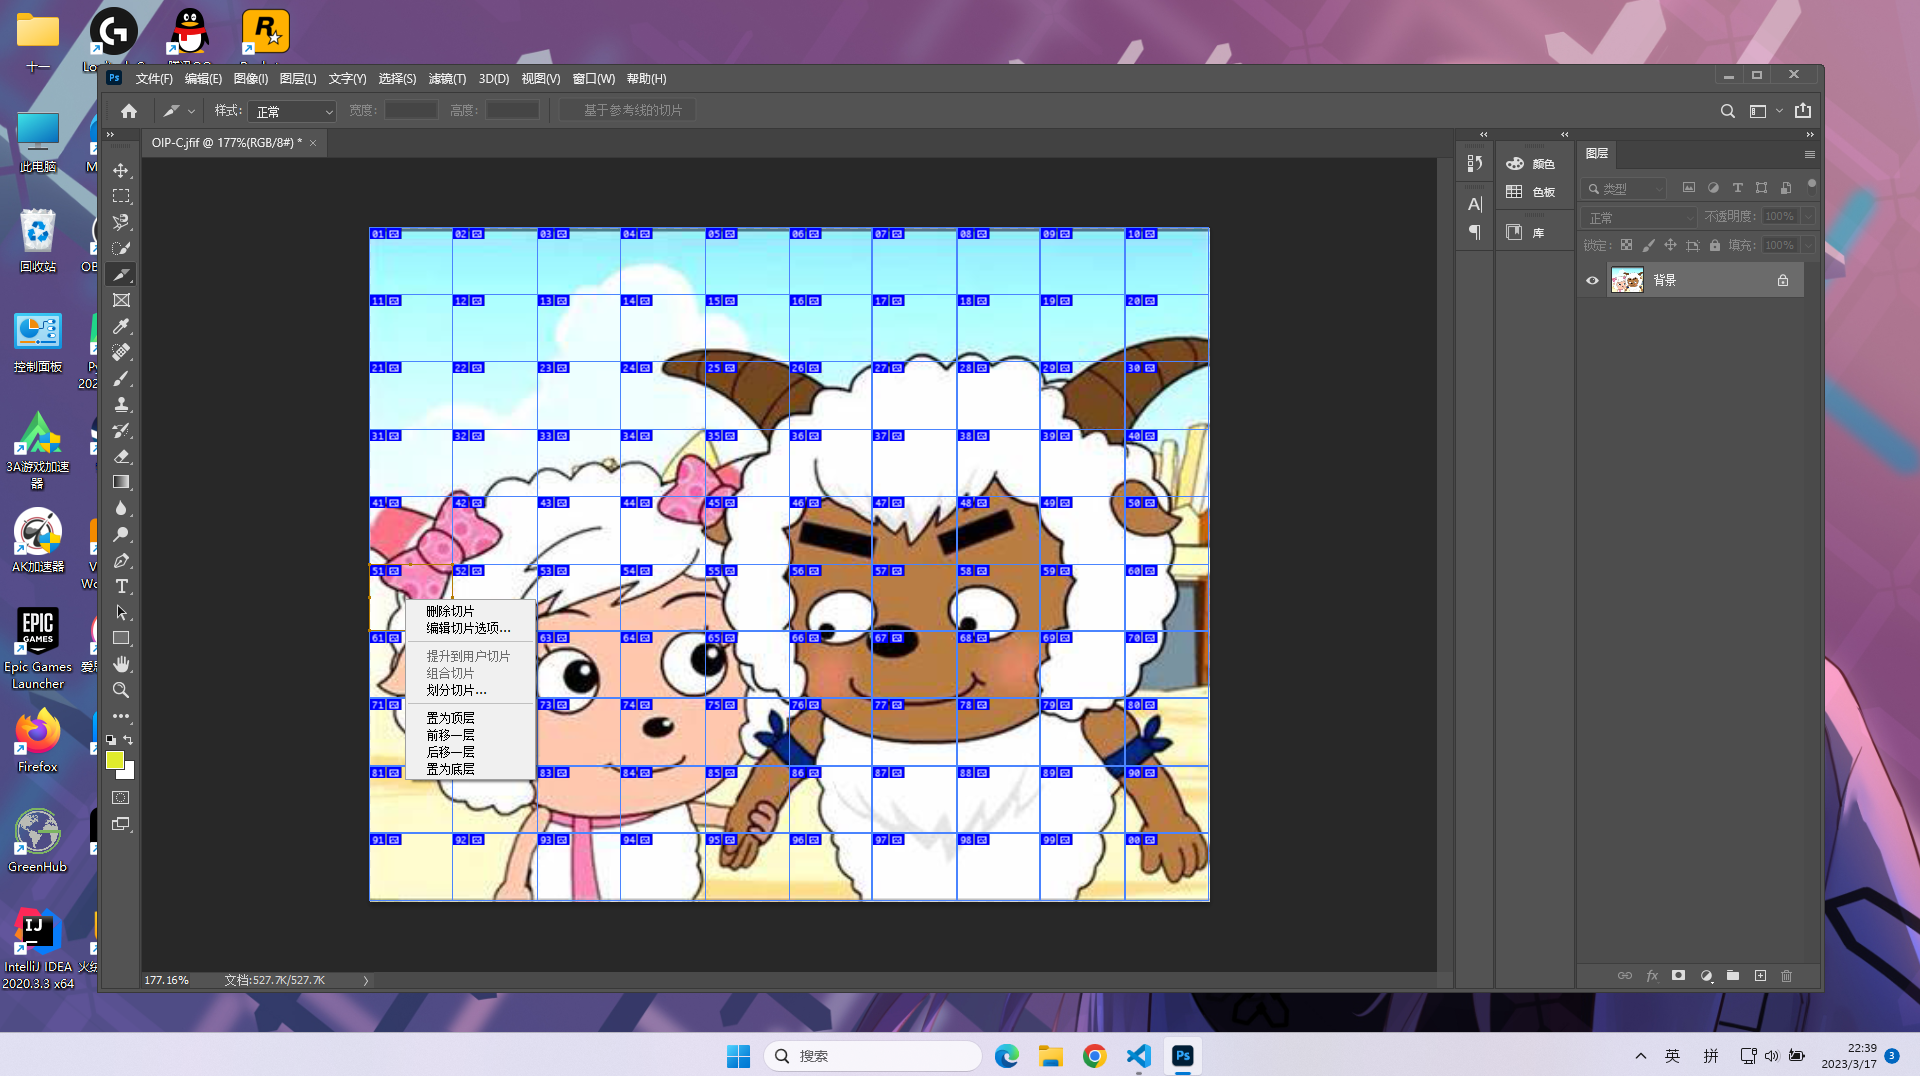Open the slice tool preset picker arrow
Image resolution: width=1920 pixels, height=1076 pixels.
point(191,111)
